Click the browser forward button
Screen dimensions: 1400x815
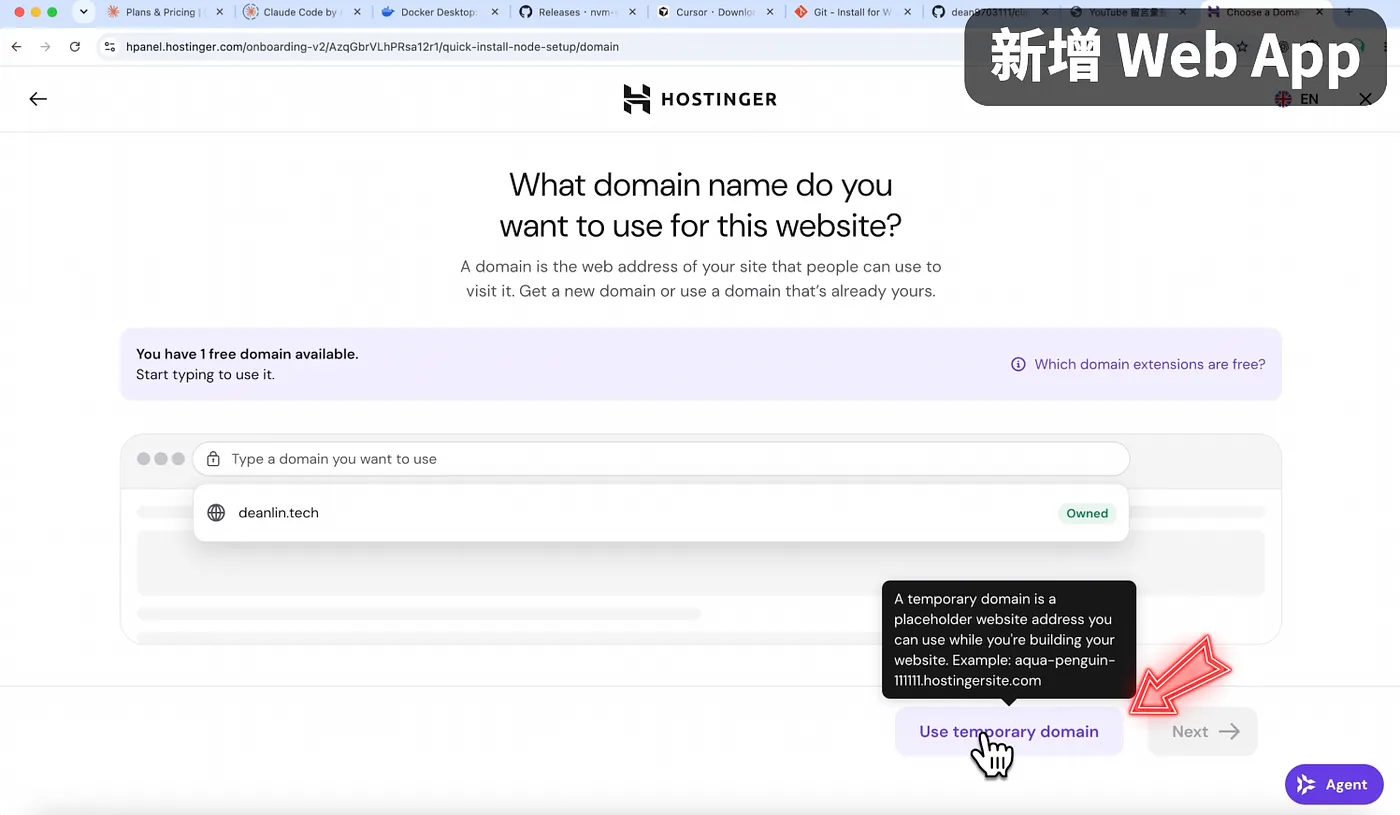45,47
